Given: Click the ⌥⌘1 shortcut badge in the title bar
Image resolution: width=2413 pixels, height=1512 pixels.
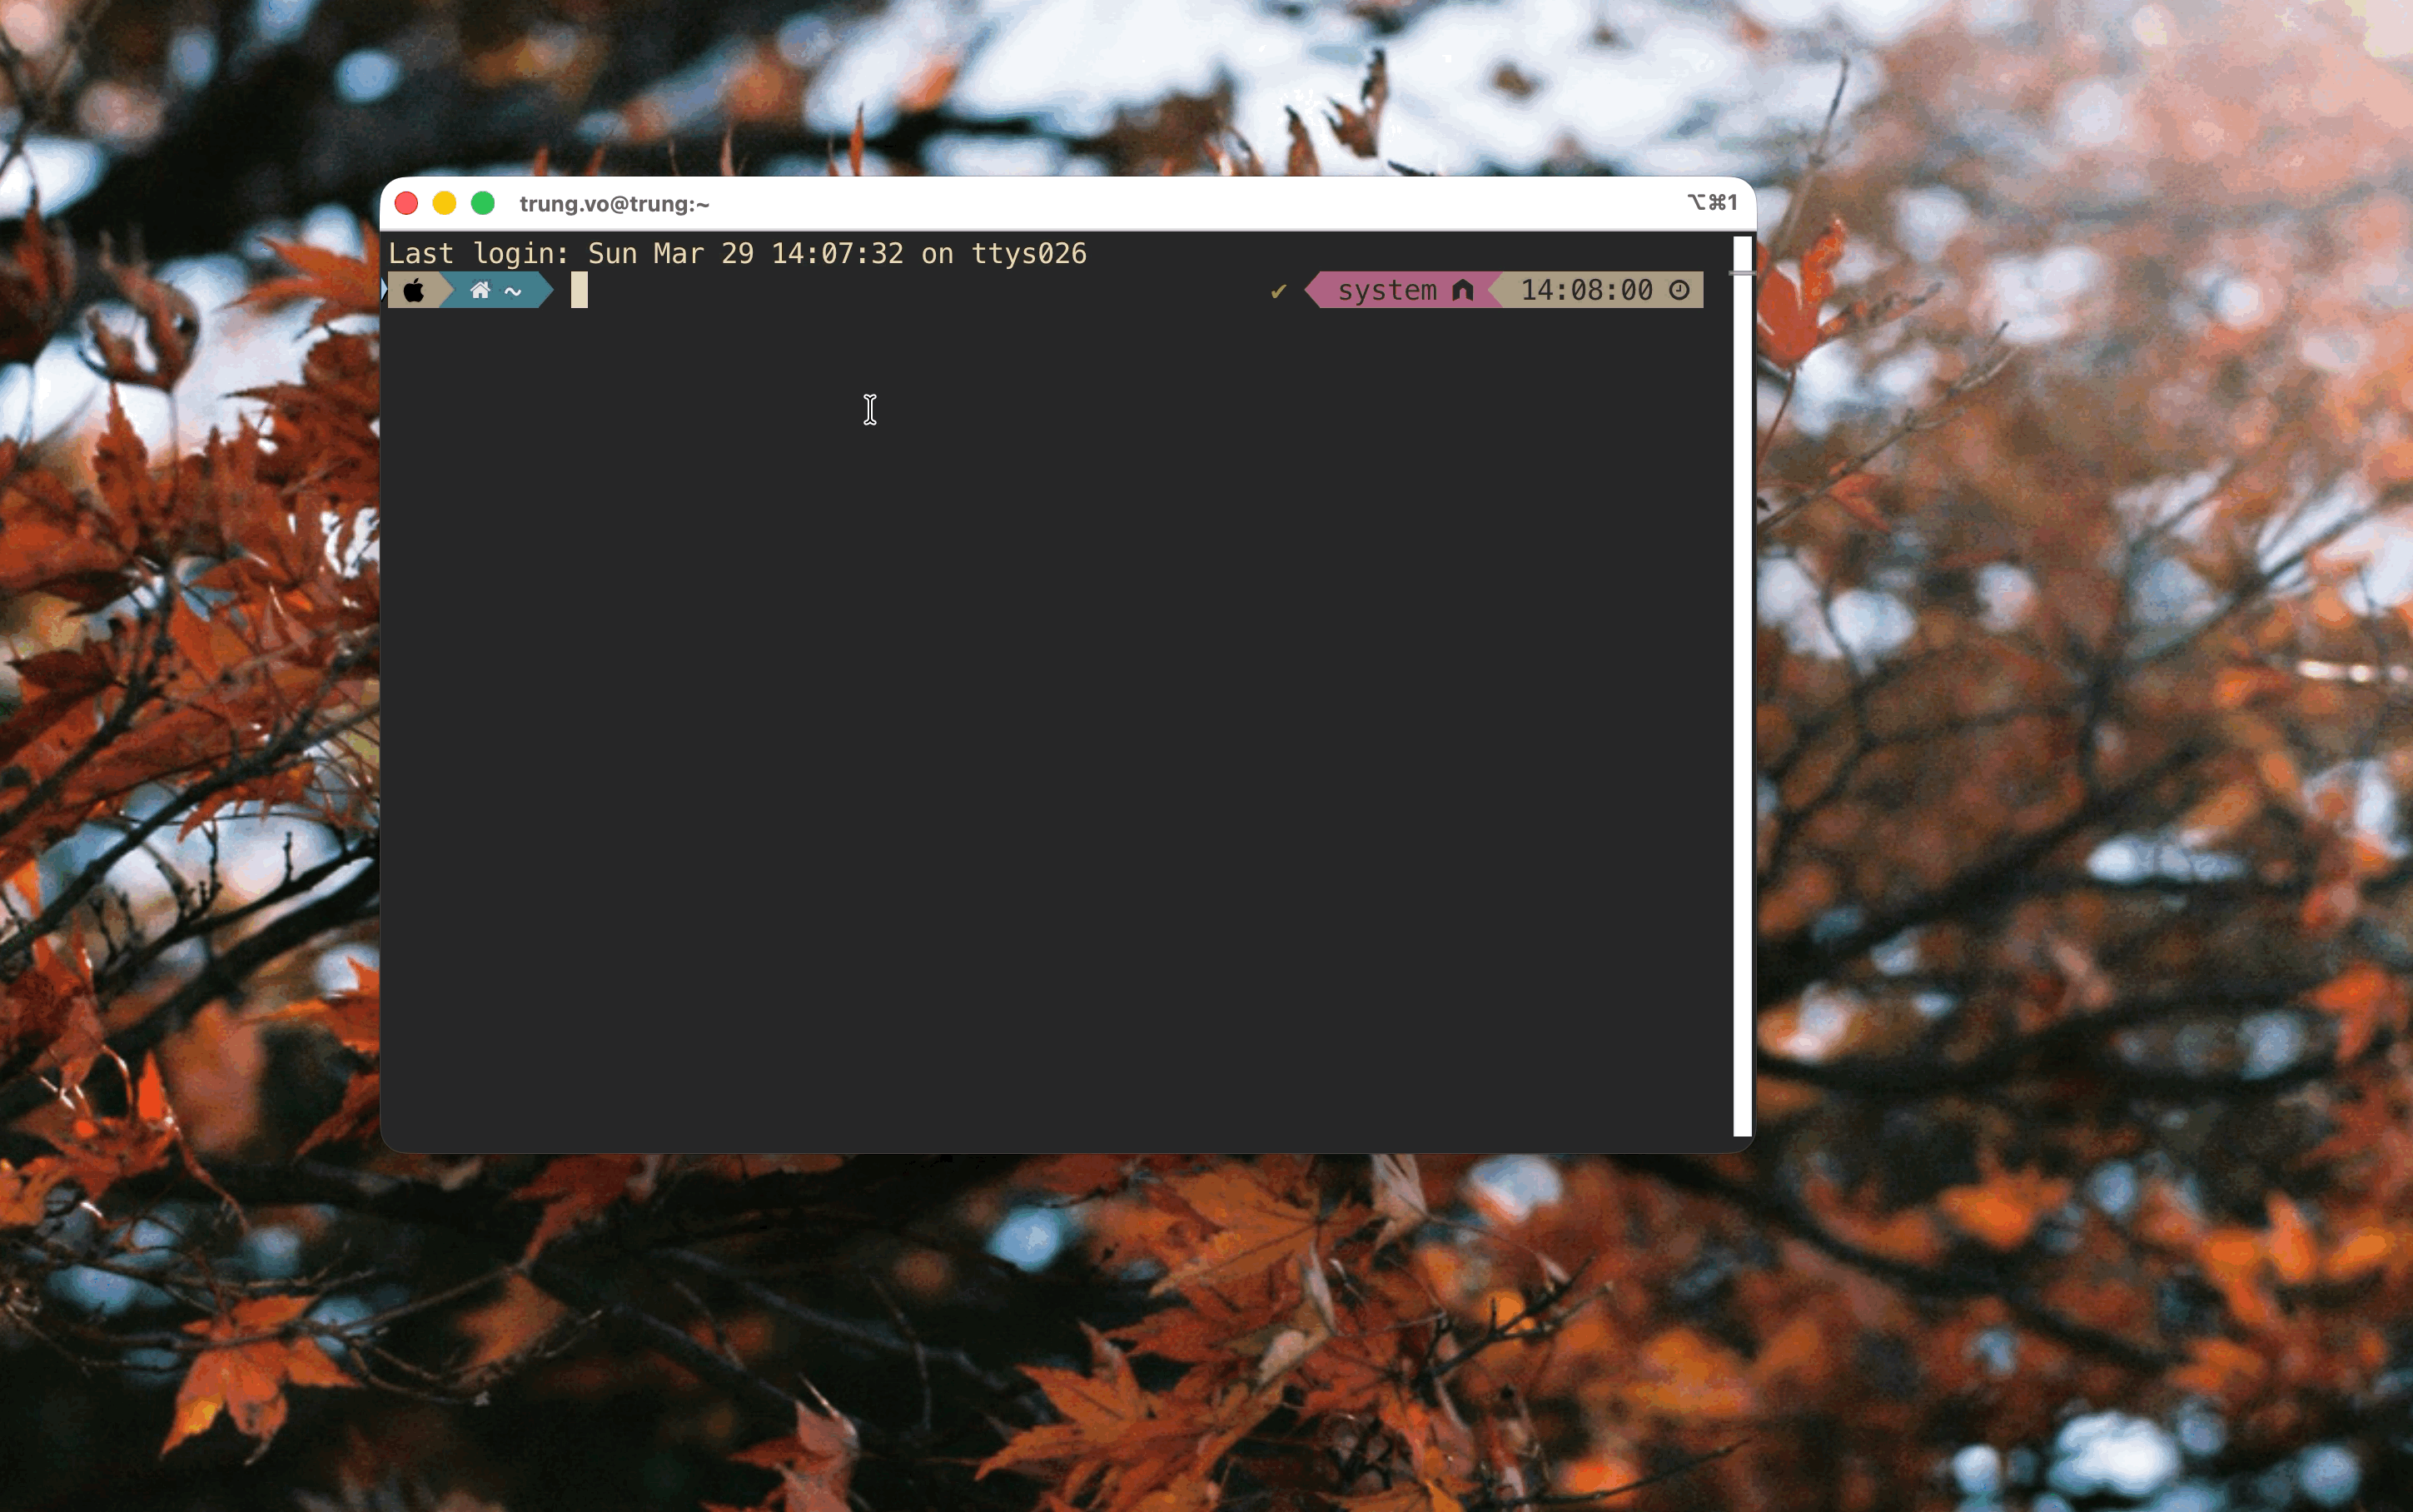Looking at the screenshot, I should tap(1710, 202).
